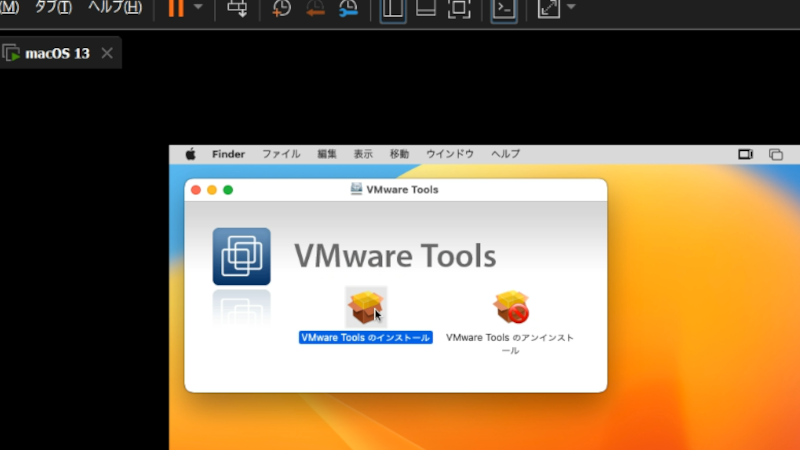Screen dimensions: 800x450
Task: Click the window stack menu bar icon
Action: [776, 154]
